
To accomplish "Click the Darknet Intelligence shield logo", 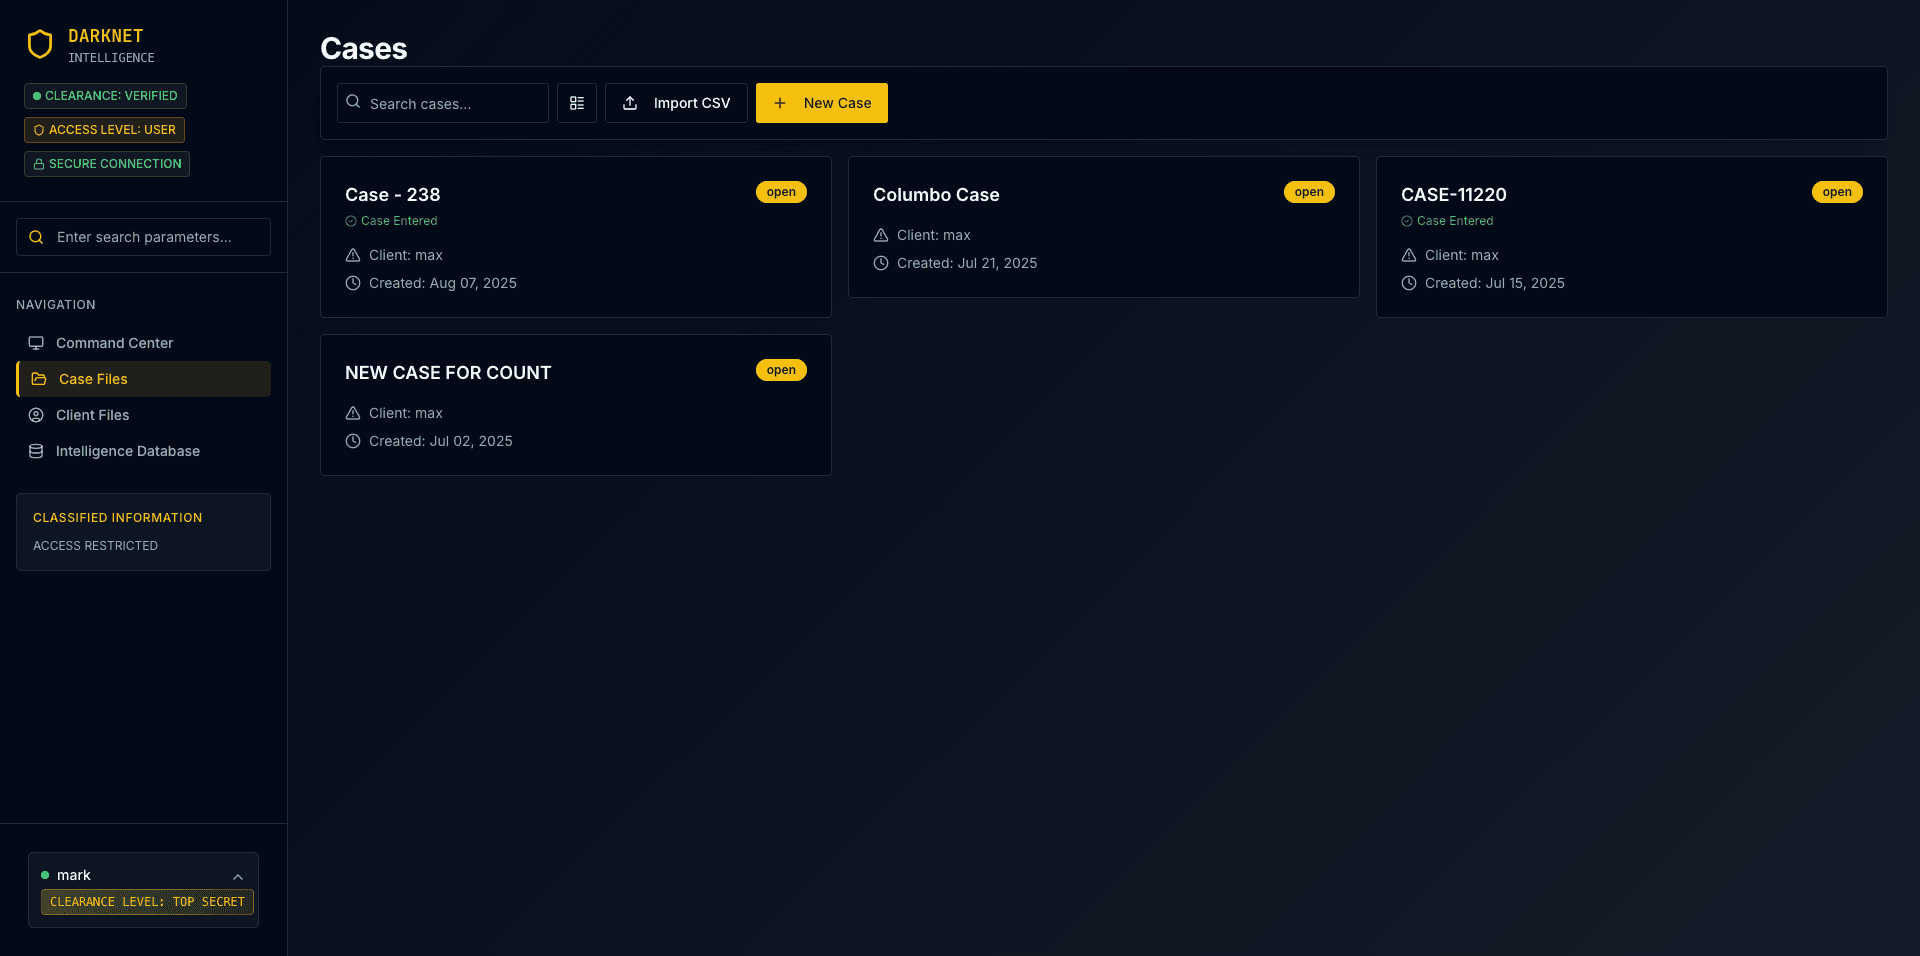I will 40,44.
